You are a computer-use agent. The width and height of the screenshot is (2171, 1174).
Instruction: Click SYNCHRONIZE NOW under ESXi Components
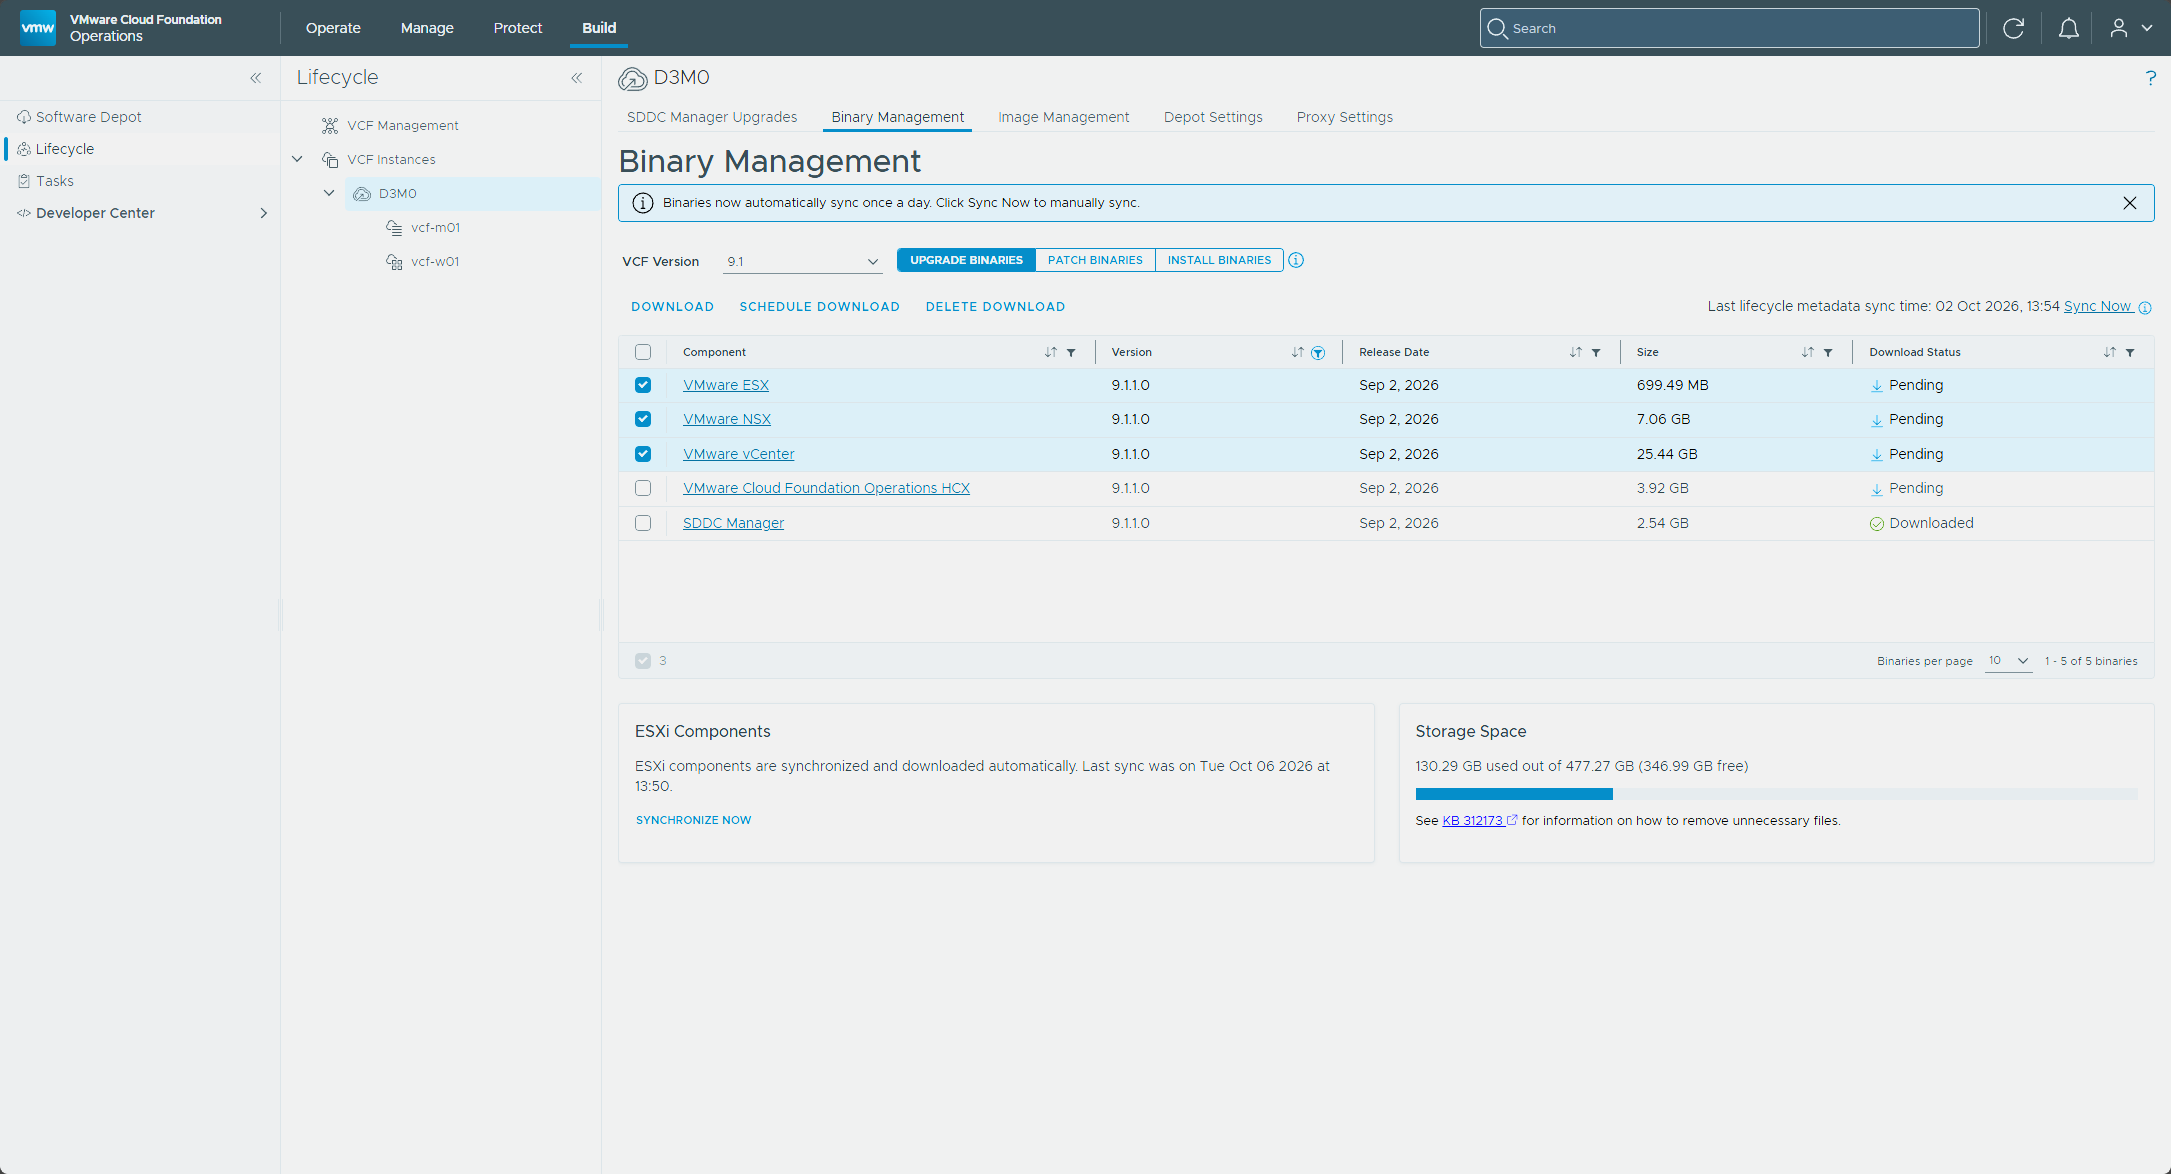[693, 820]
